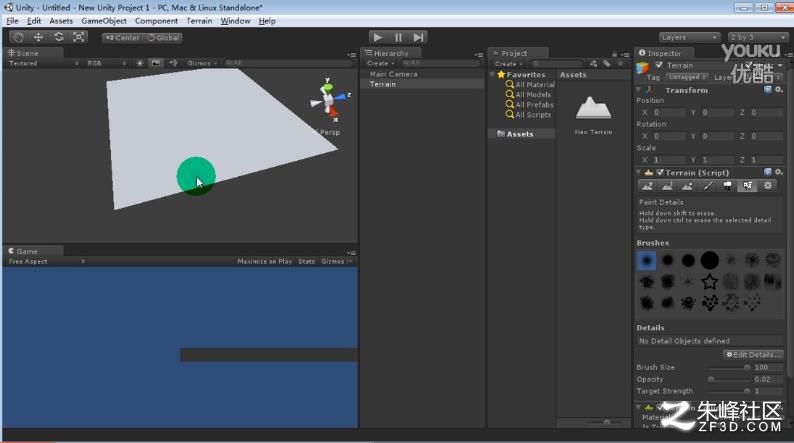Adjust the Target Strength slider
794x443 pixels.
pyautogui.click(x=729, y=391)
